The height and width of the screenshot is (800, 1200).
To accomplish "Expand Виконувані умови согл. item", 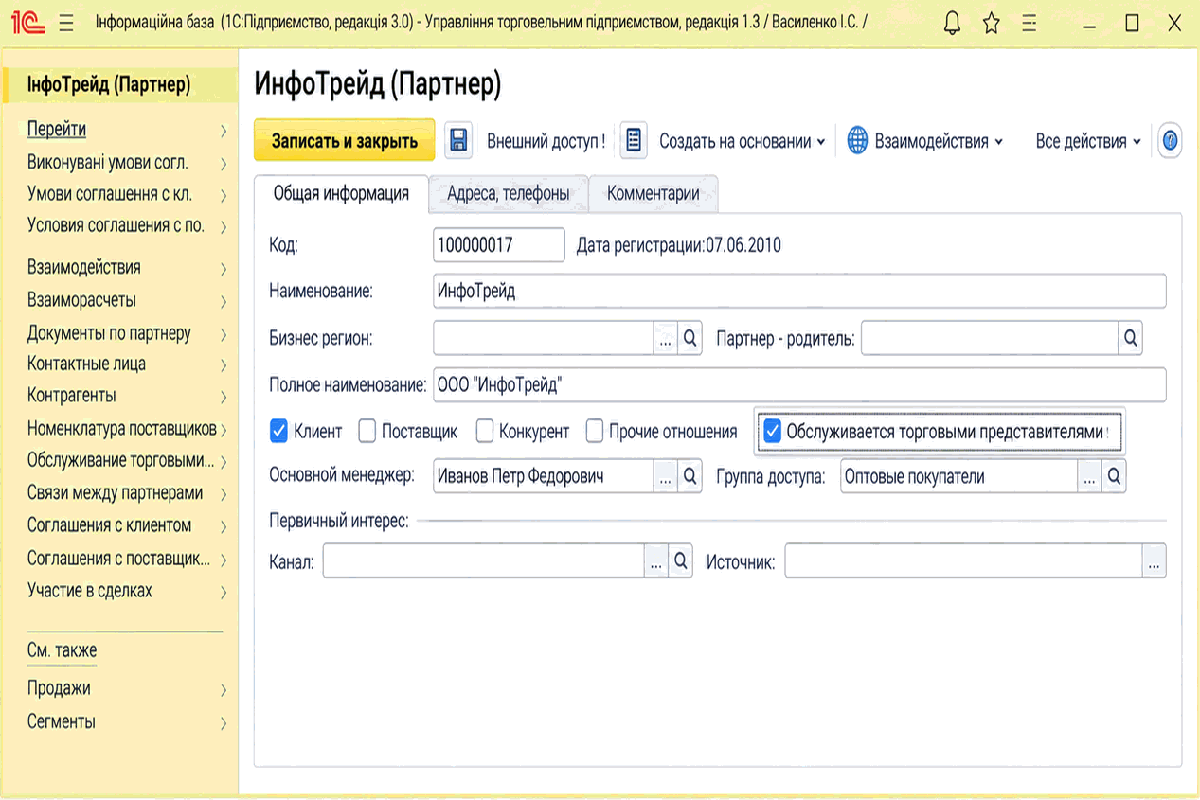I will 126,162.
